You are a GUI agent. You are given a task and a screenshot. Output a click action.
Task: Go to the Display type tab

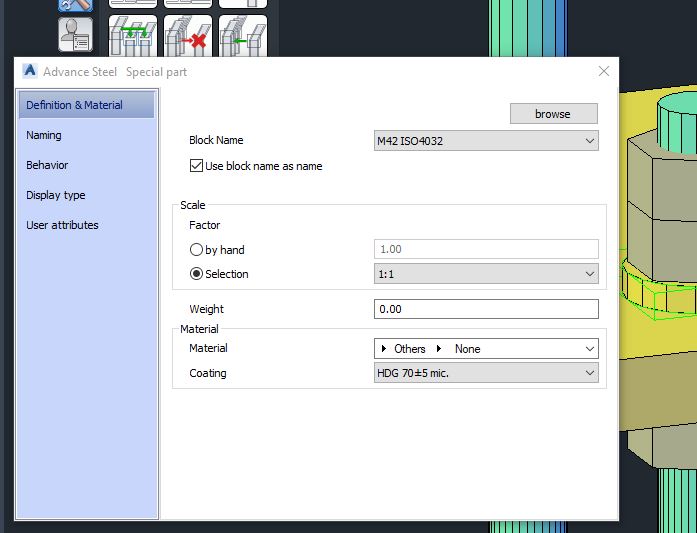pyautogui.click(x=87, y=195)
